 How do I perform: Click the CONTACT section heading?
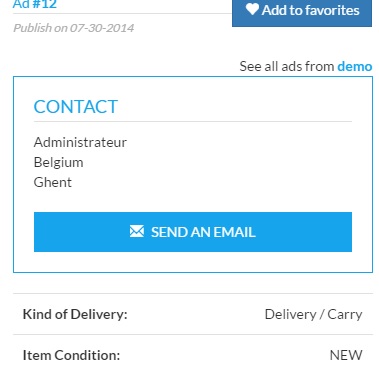(76, 107)
